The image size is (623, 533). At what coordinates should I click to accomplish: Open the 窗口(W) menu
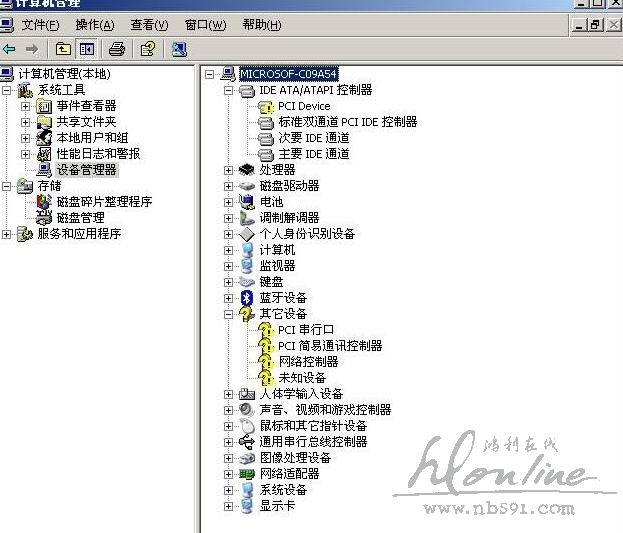pos(205,25)
